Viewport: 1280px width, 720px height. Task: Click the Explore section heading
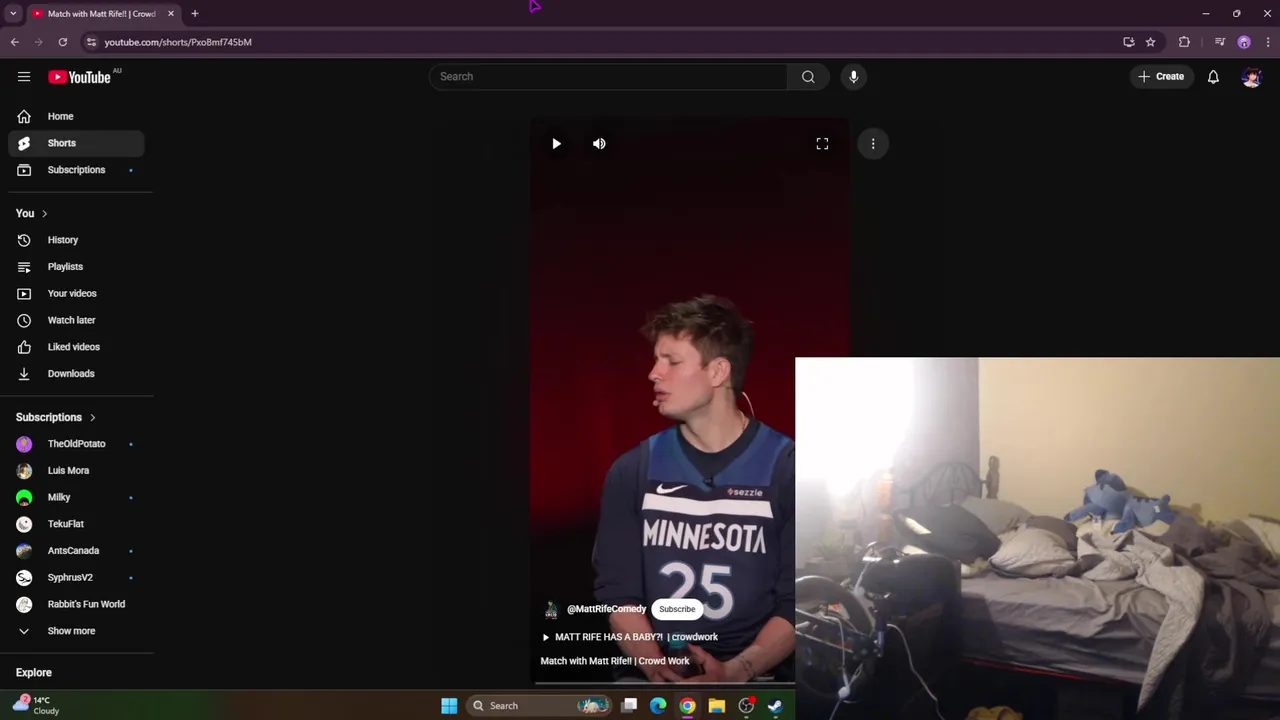[x=34, y=673]
